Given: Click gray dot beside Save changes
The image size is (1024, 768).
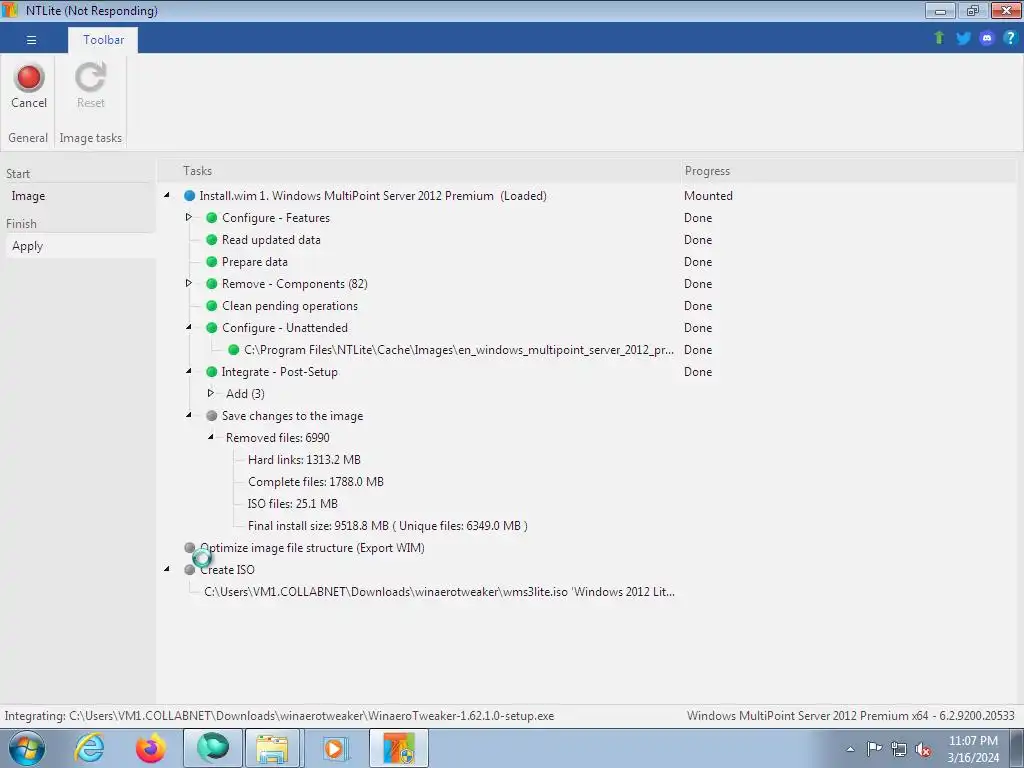Looking at the screenshot, I should [x=212, y=415].
